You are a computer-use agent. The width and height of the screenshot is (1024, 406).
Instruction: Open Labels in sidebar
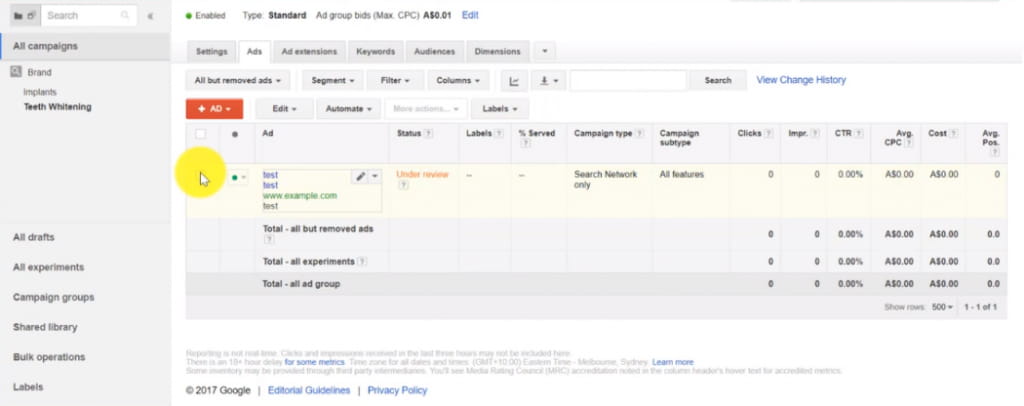point(28,387)
